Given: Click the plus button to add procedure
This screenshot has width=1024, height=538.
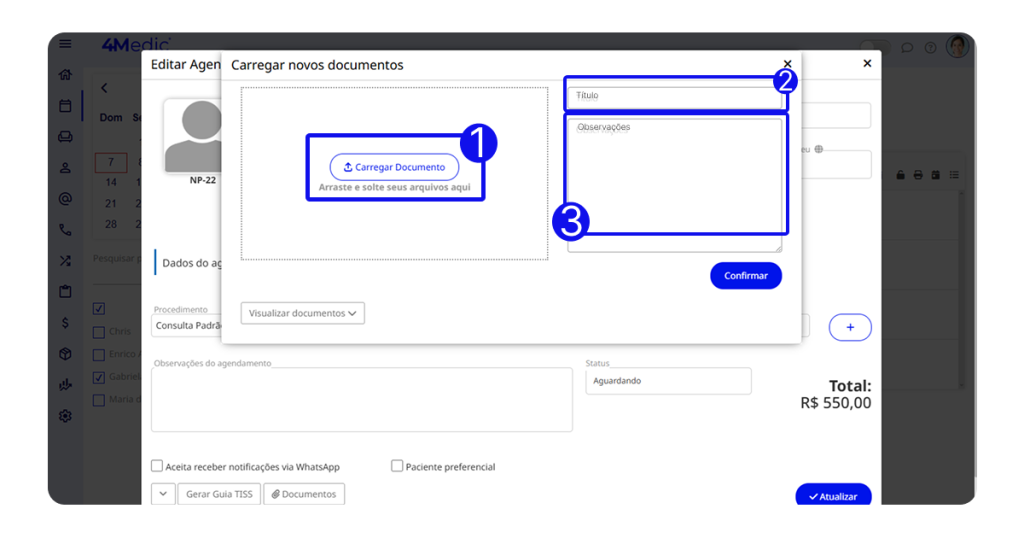Looking at the screenshot, I should pyautogui.click(x=850, y=327).
